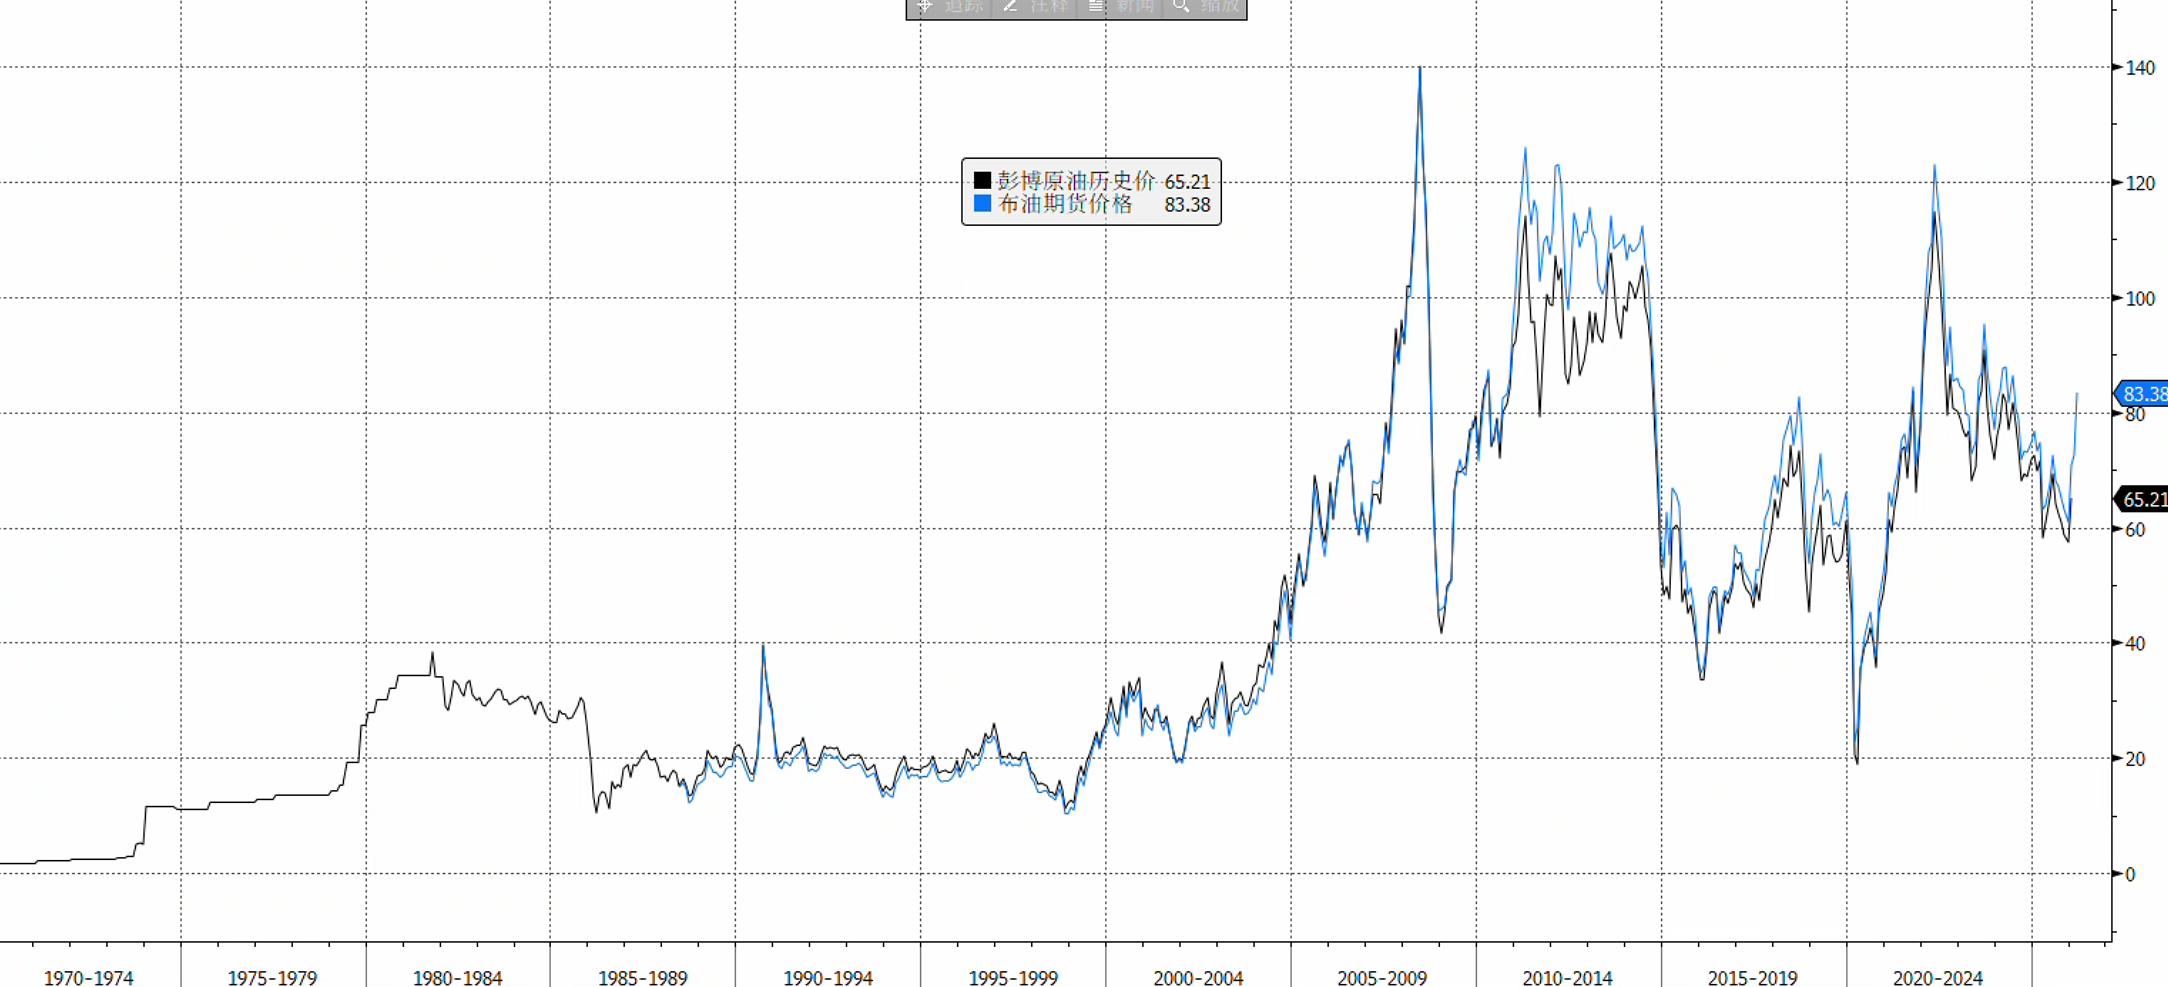The image size is (2168, 987).
Task: Open the 新闻 (News) toolbar item
Action: [1121, 7]
